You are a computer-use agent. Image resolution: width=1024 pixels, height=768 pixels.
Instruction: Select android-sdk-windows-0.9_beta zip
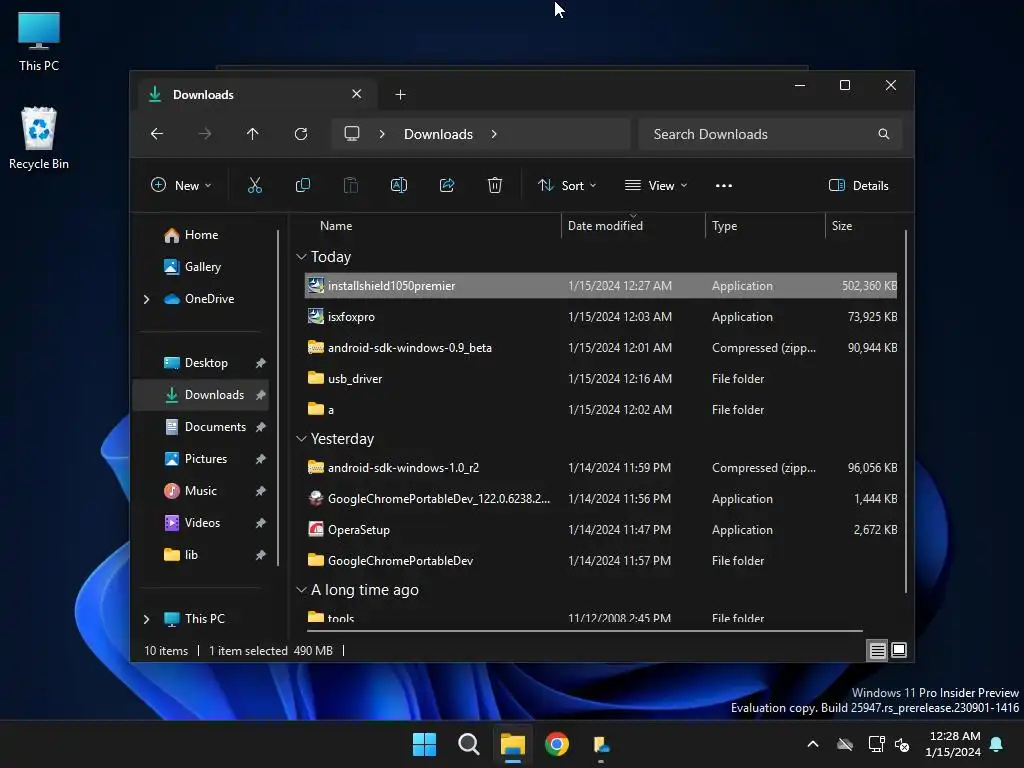click(601, 348)
